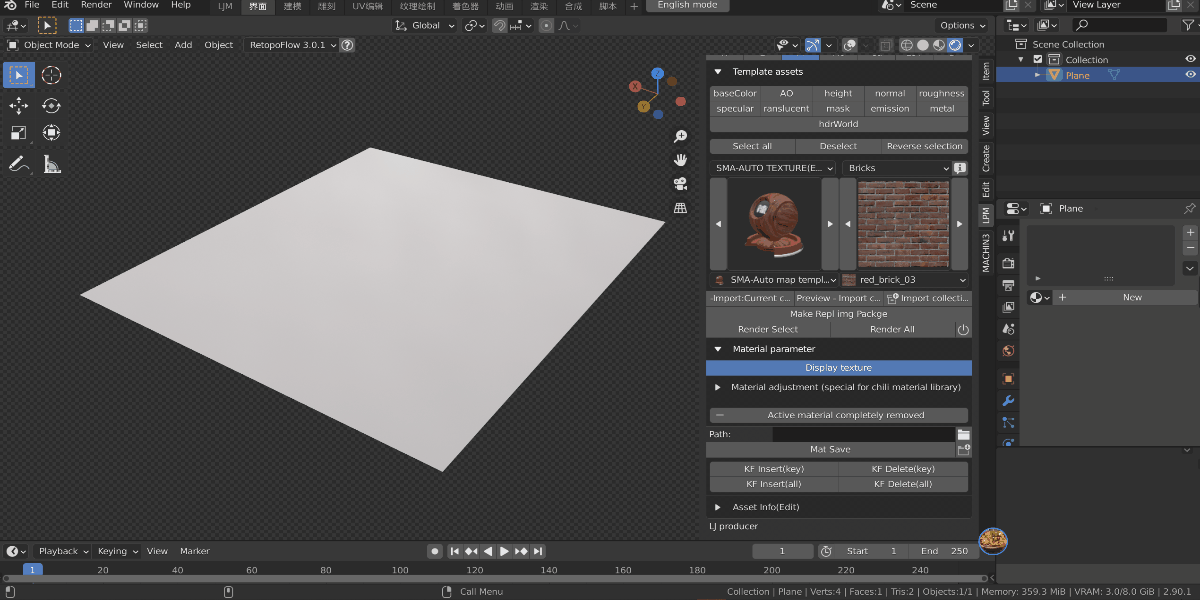This screenshot has height=600, width=1200.
Task: Open the Scene properties icon
Action: point(1008,329)
